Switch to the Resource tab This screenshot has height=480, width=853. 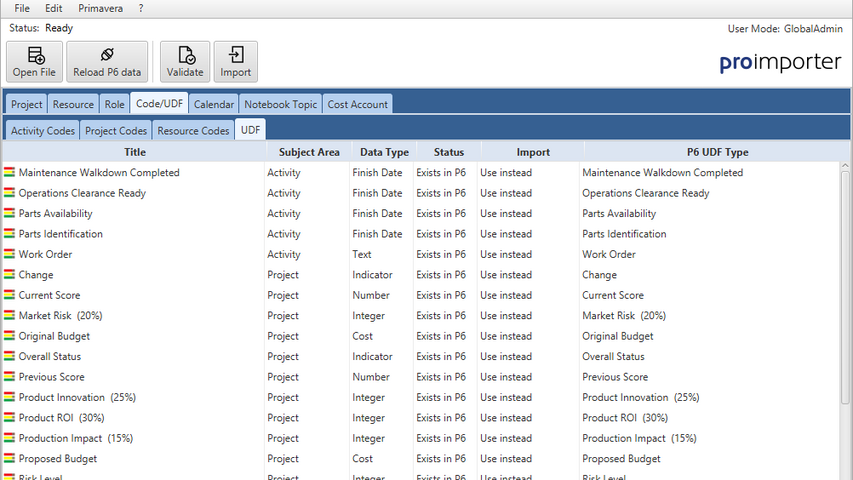[x=73, y=104]
